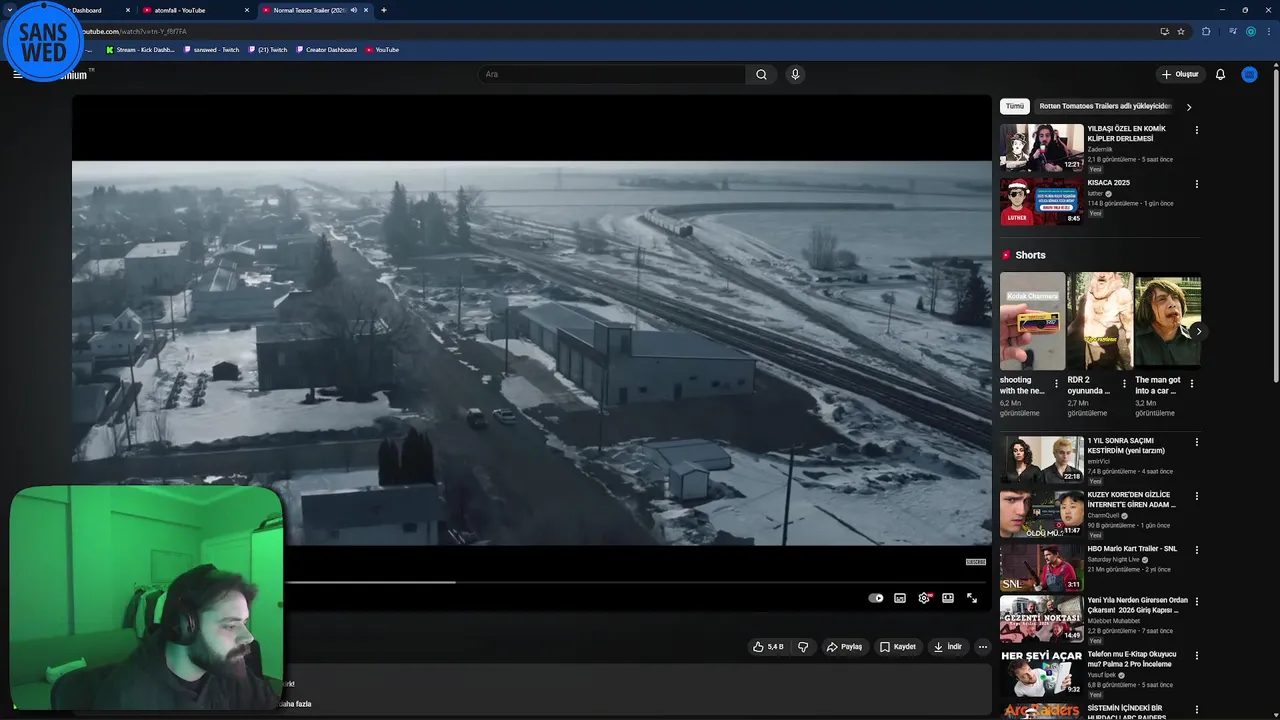Open options for HBO Mario Kart Trailer video
The image size is (1280, 720).
[x=1196, y=550]
